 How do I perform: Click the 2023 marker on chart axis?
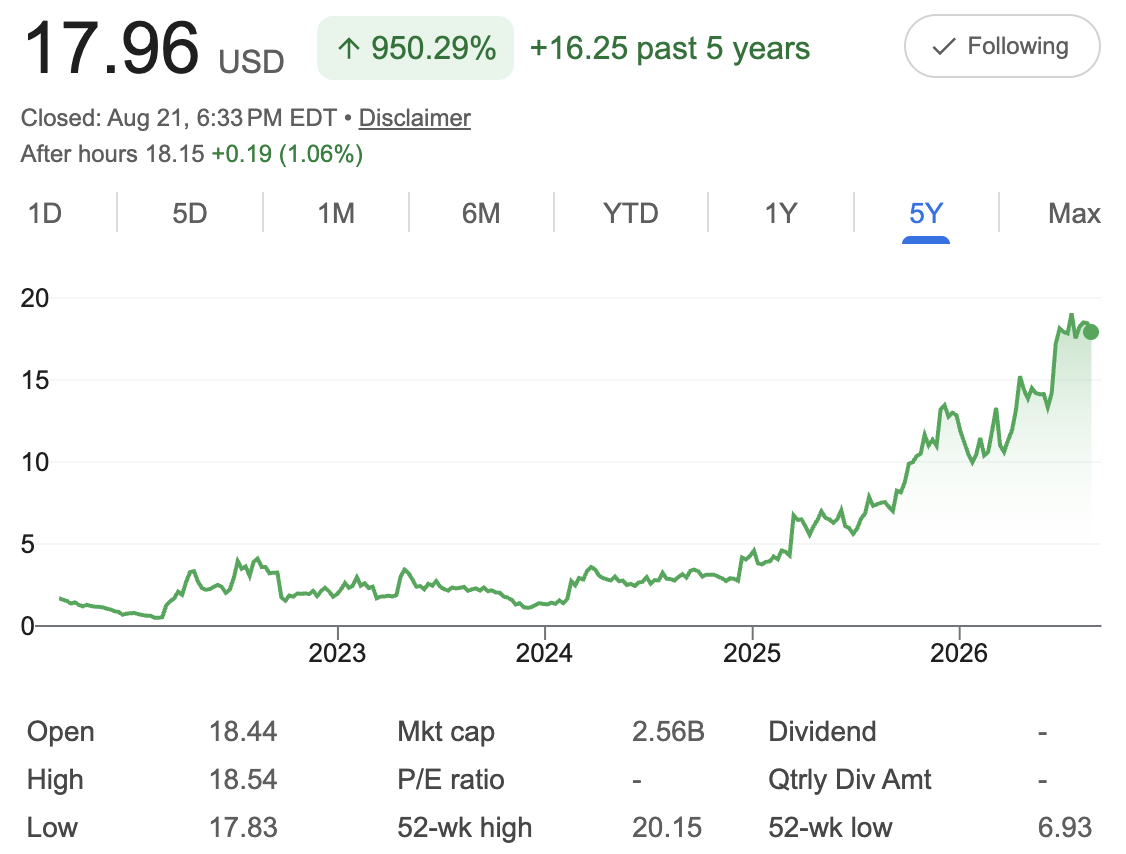(x=337, y=653)
